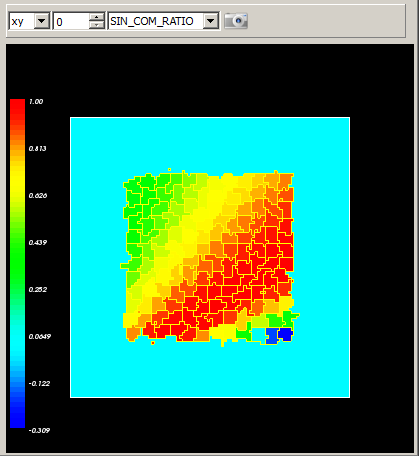419x456 pixels.
Task: Click the 1.00 maximum legend label
Action: tap(36, 102)
